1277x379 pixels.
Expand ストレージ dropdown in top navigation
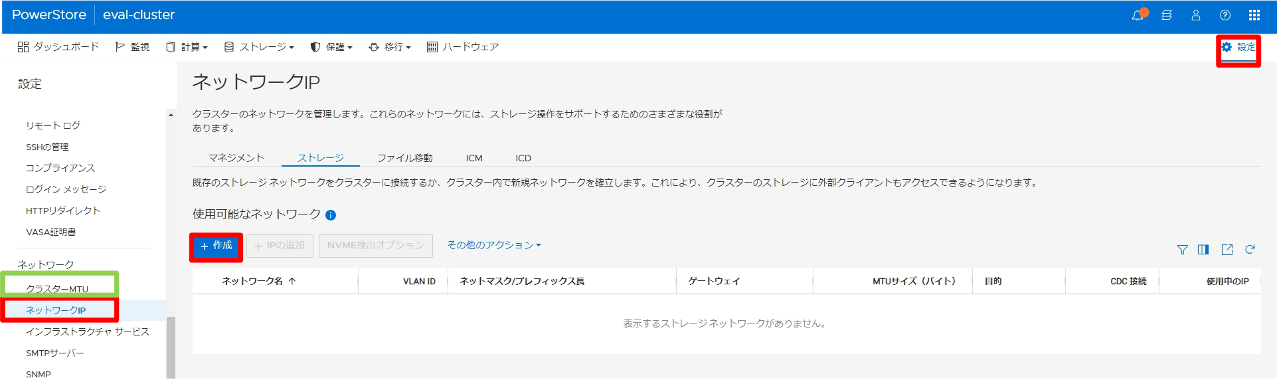(259, 47)
